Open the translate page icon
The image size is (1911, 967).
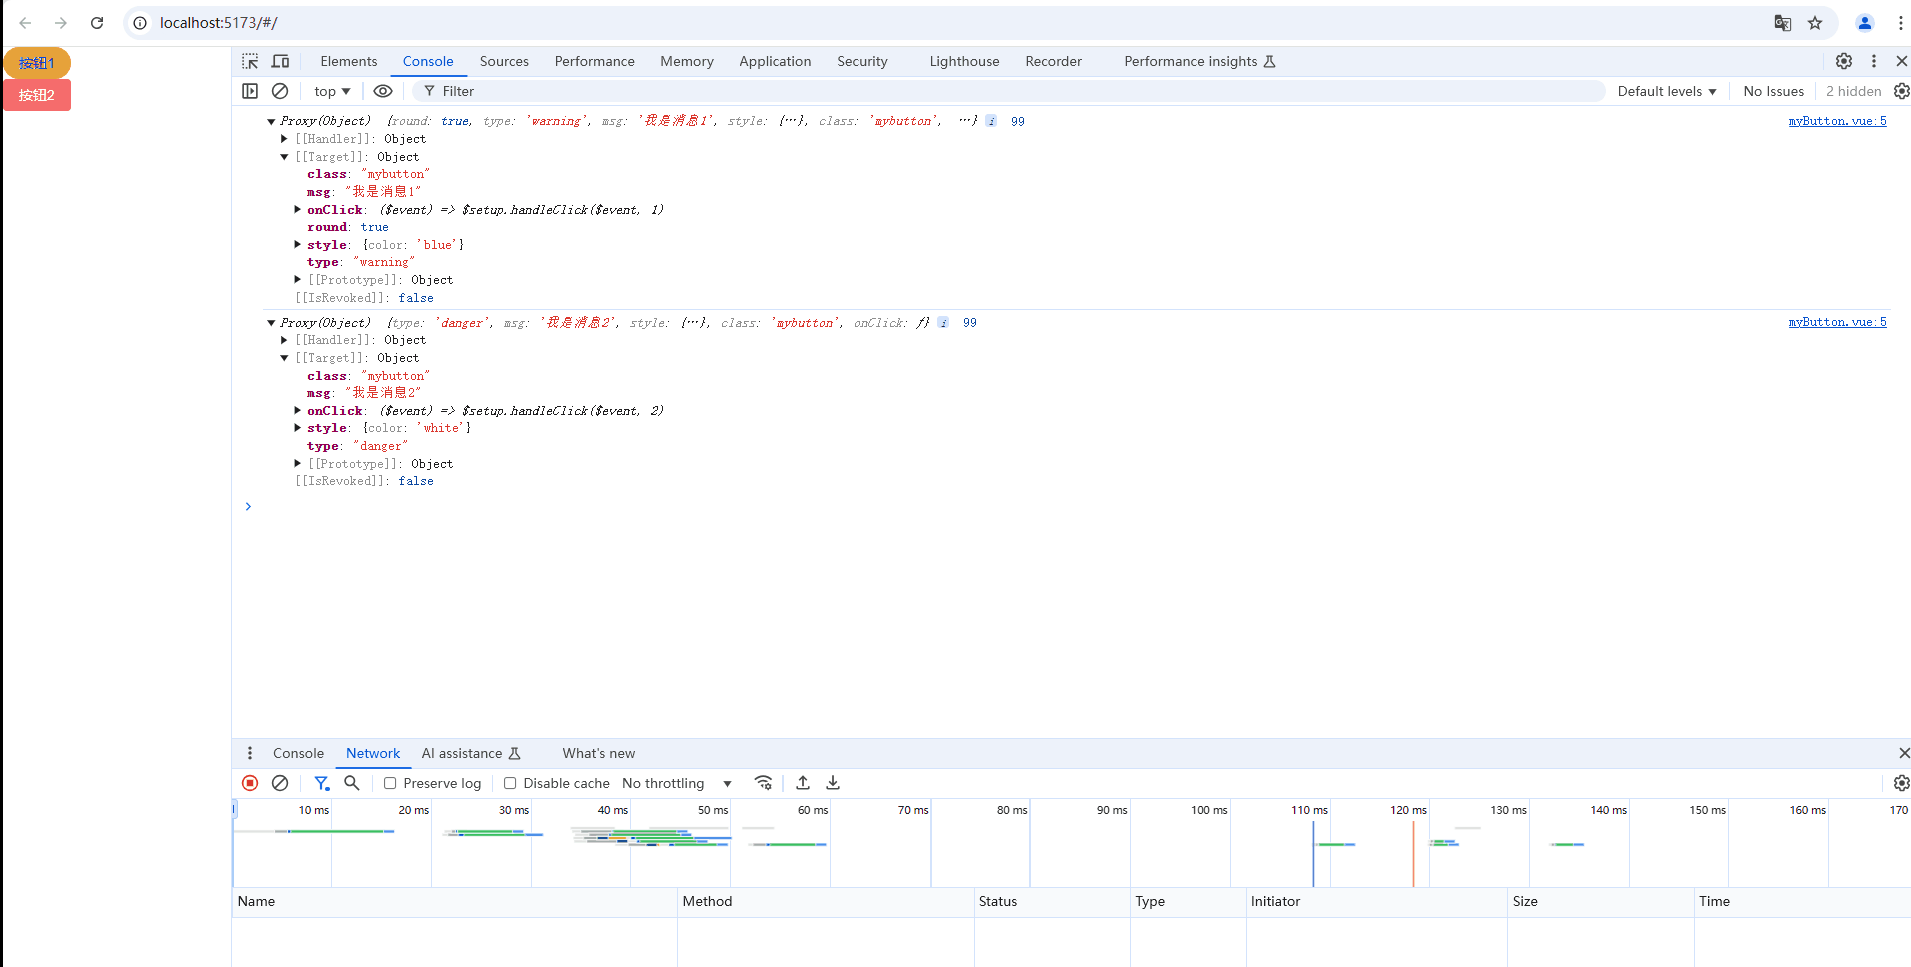(x=1782, y=23)
